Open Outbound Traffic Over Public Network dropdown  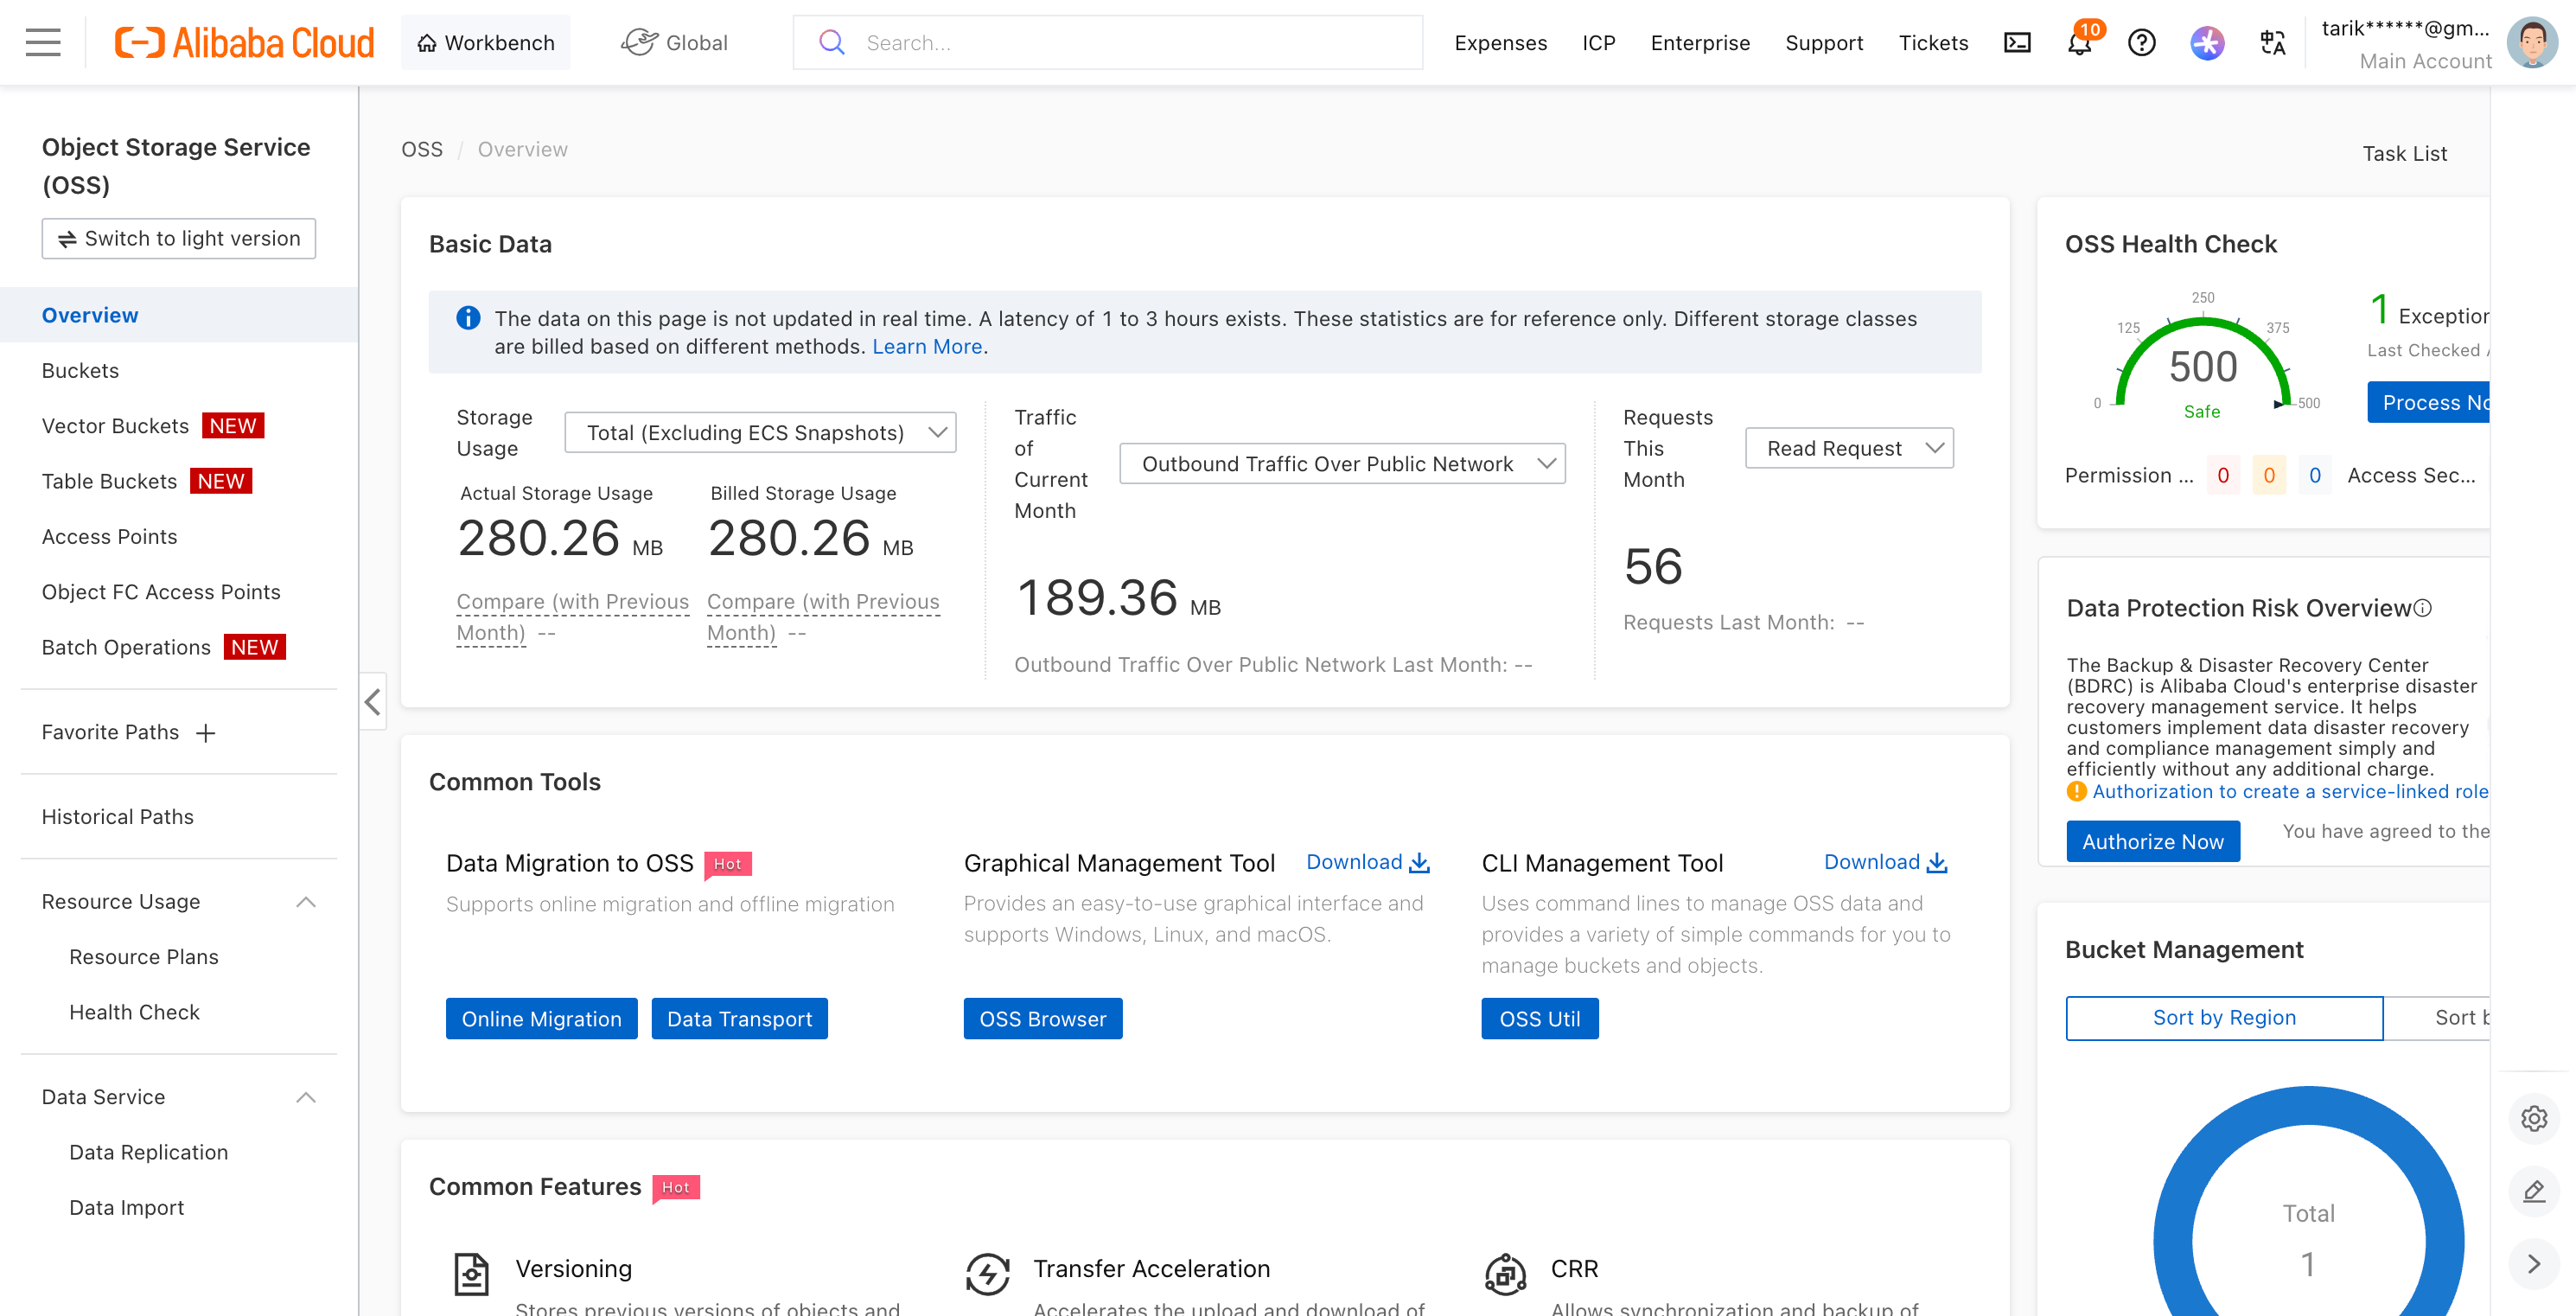(1342, 464)
